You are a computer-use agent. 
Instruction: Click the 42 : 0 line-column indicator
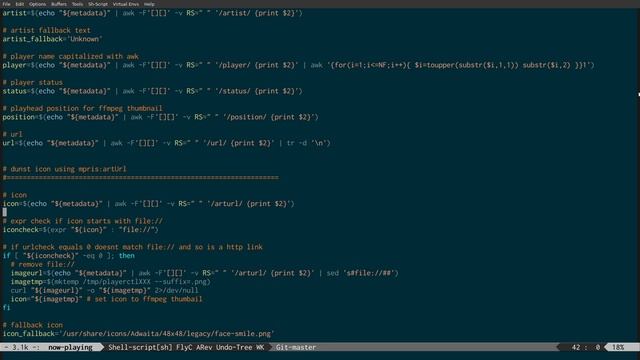586,347
